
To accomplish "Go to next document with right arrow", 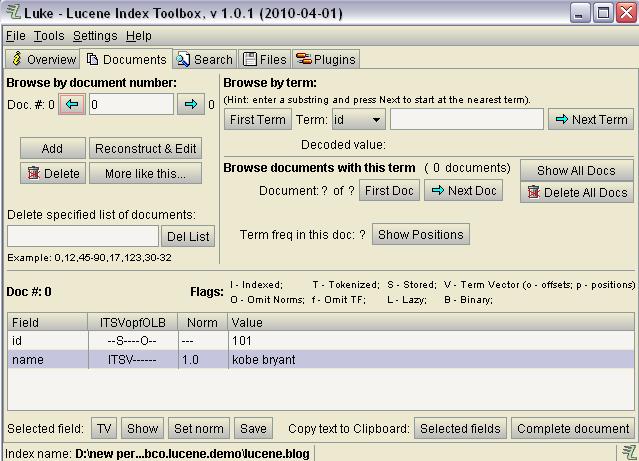I will pos(191,104).
